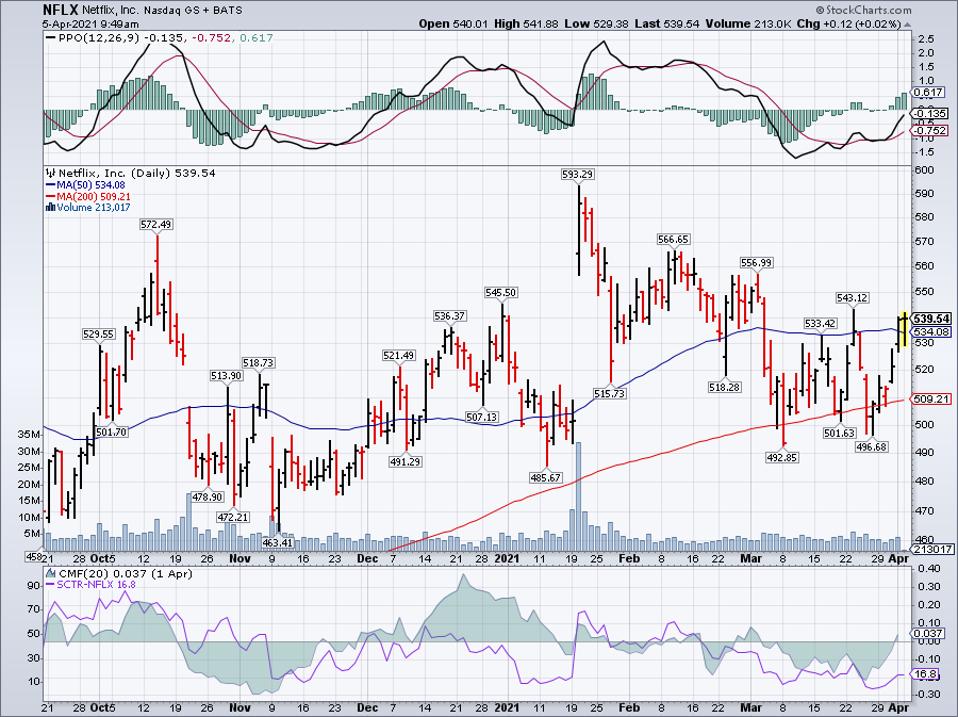
Task: Click the 463.41 low price label
Action: click(x=279, y=542)
